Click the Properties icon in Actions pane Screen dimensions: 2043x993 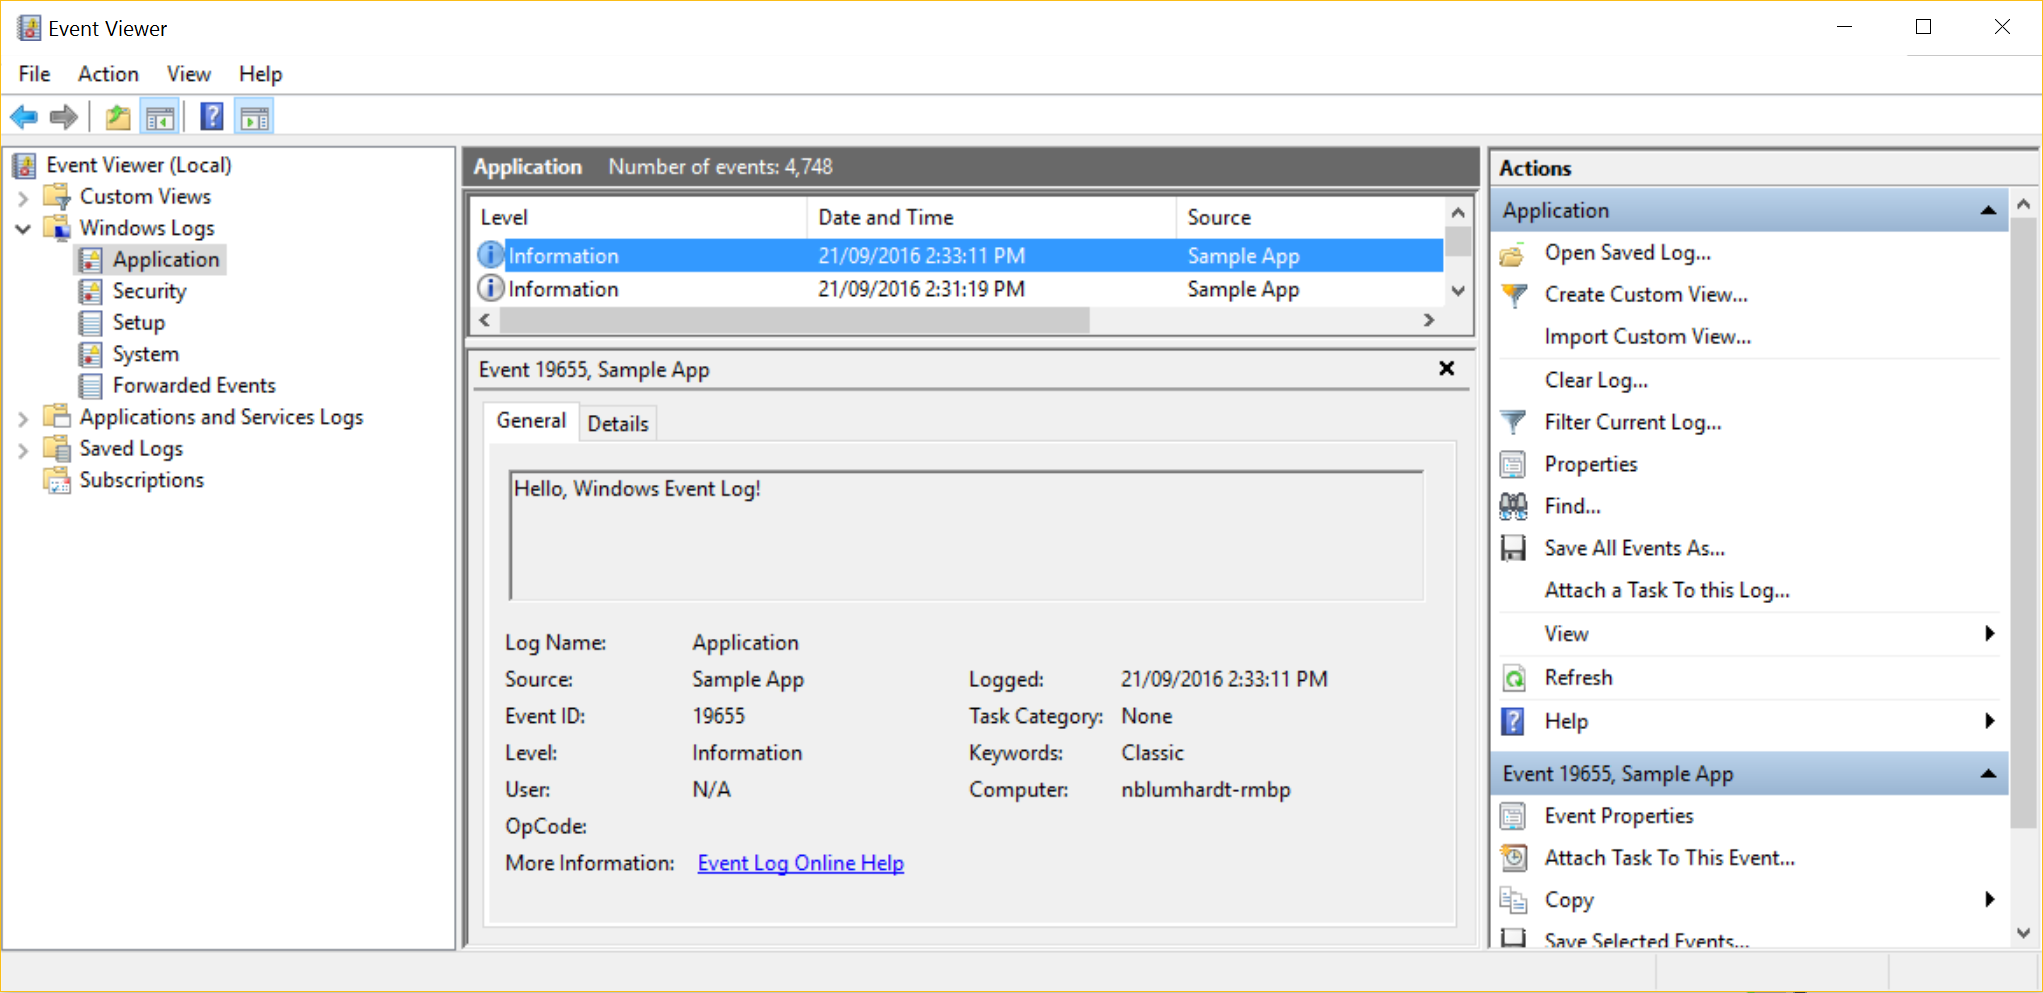1513,464
